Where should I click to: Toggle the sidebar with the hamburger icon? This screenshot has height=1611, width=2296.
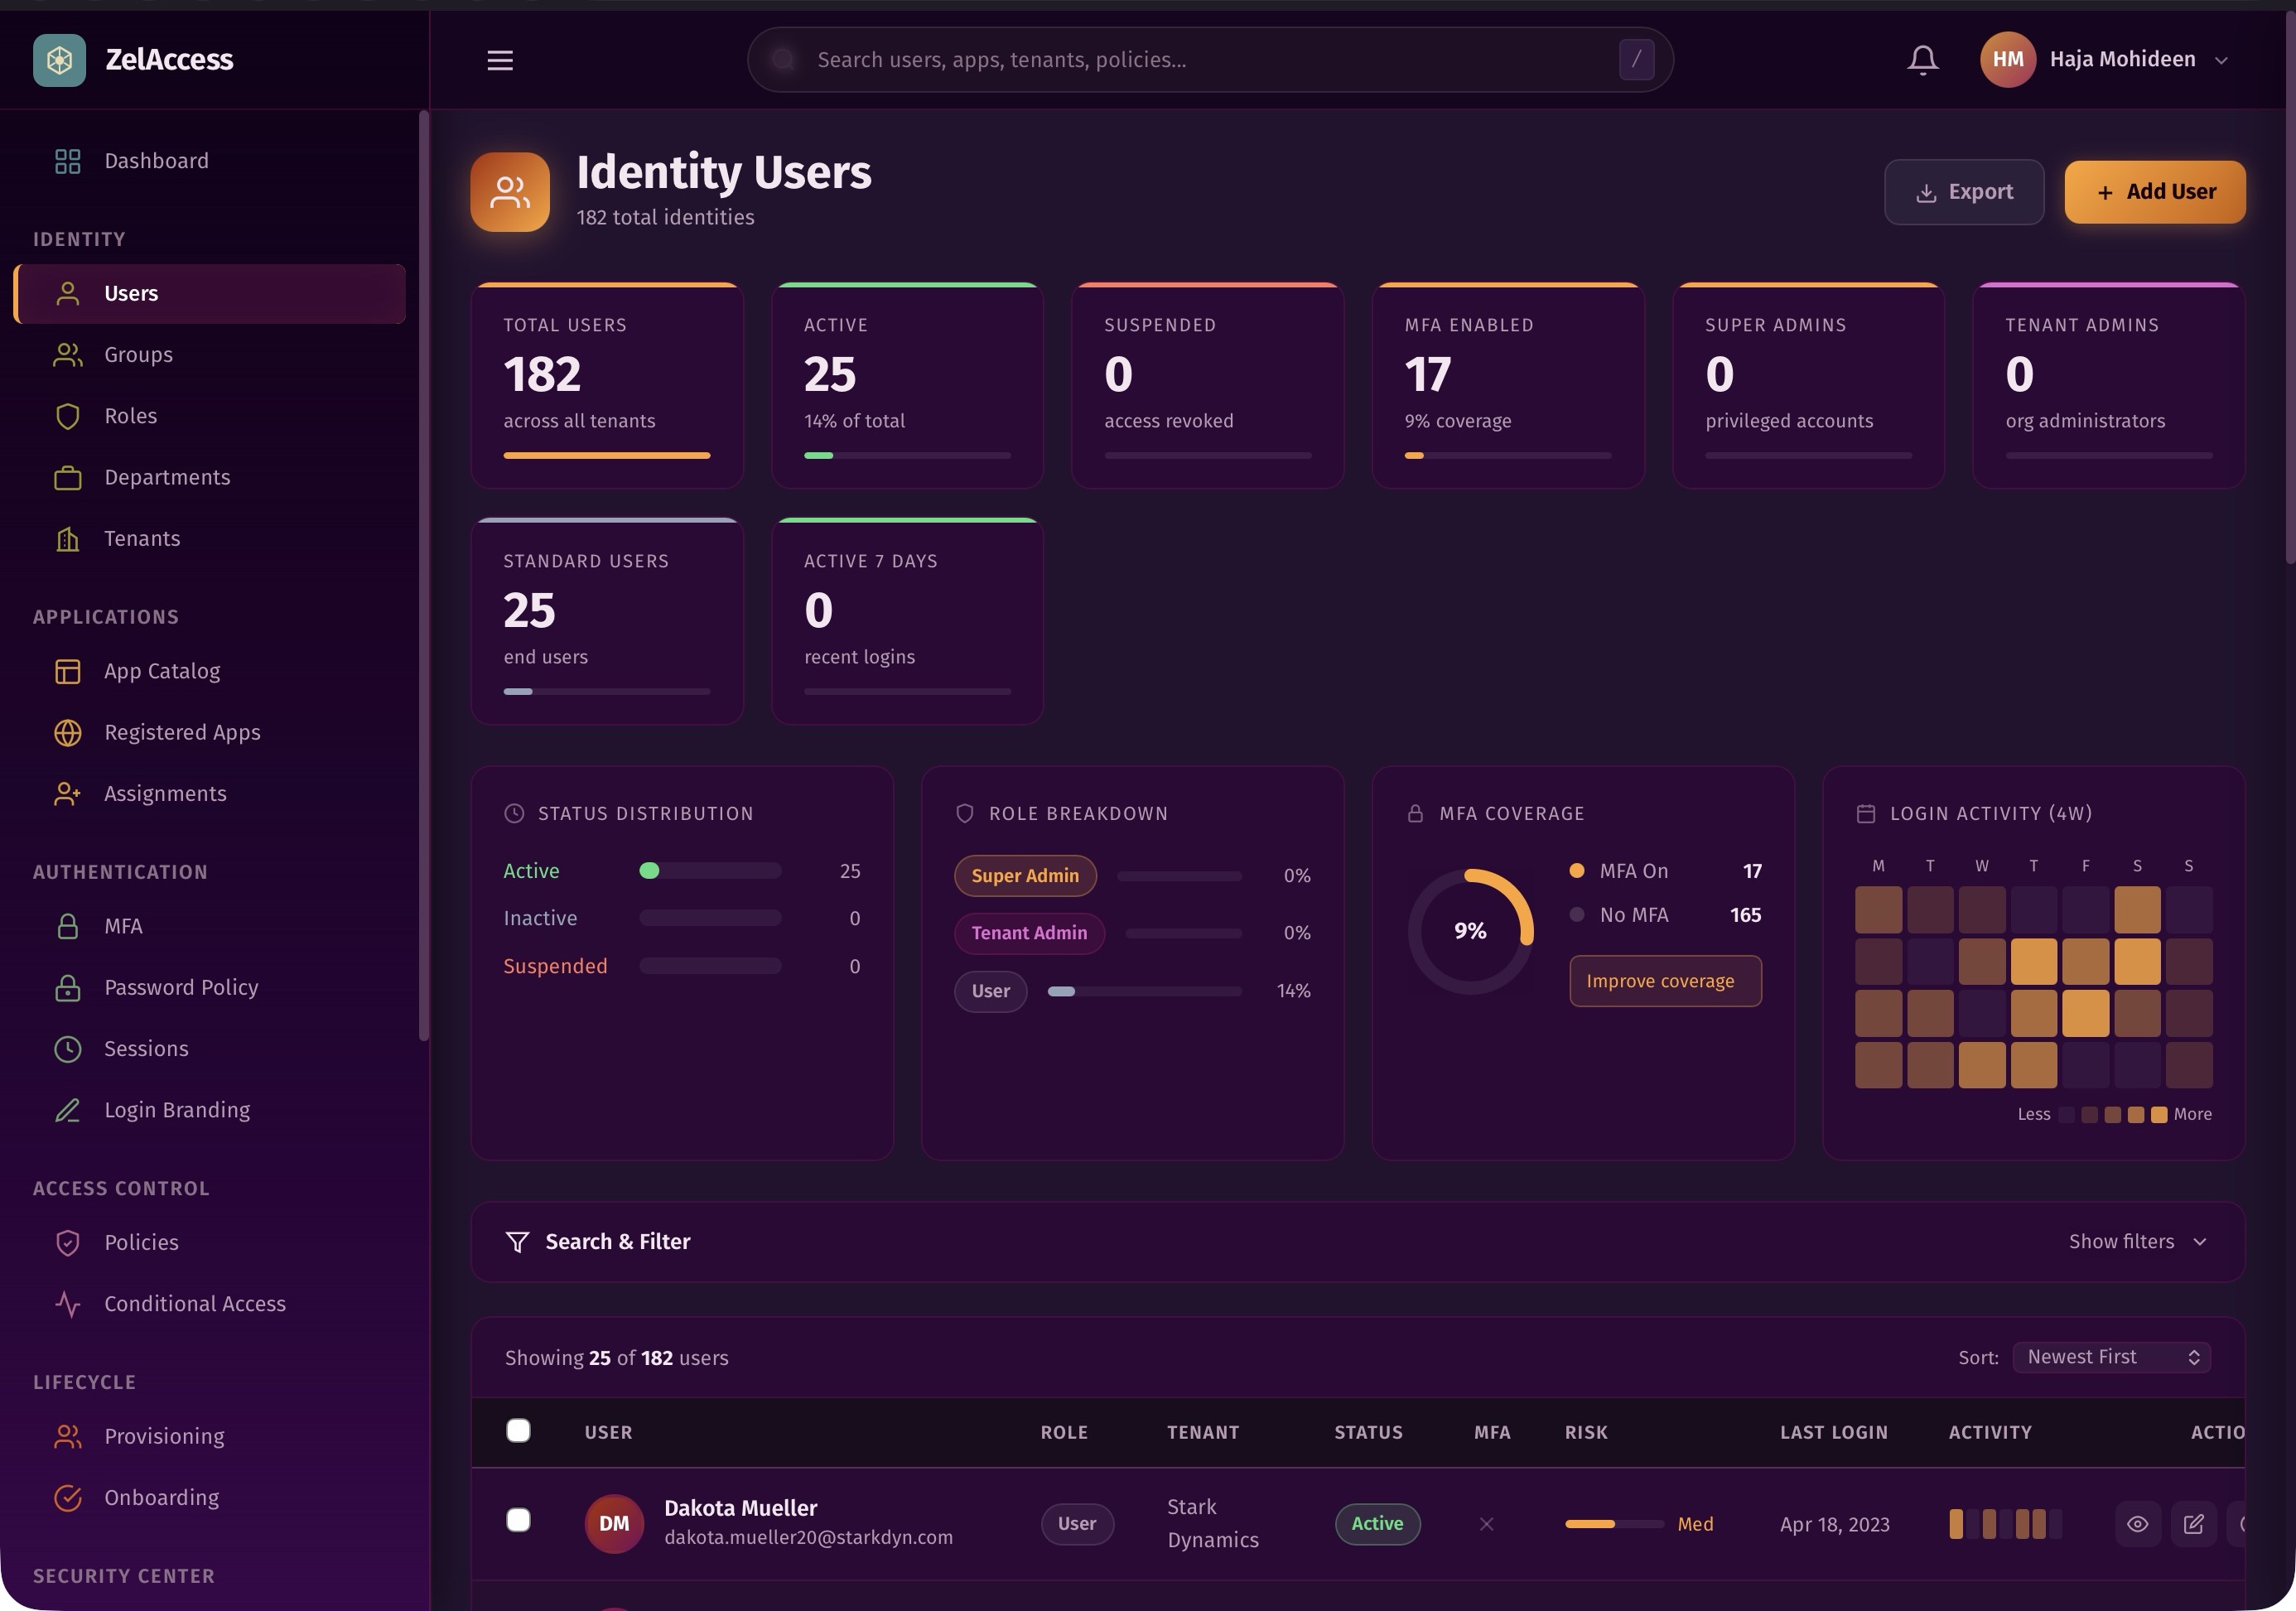tap(499, 59)
